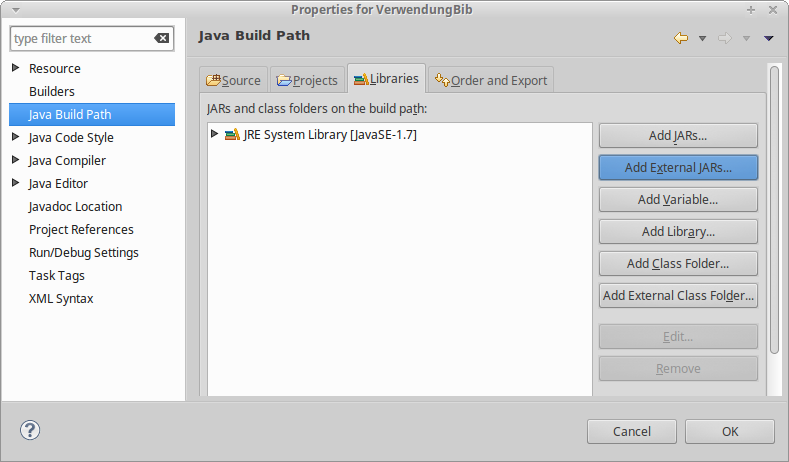Expand the Resource tree node
Screen dimensions: 789x462
15,68
